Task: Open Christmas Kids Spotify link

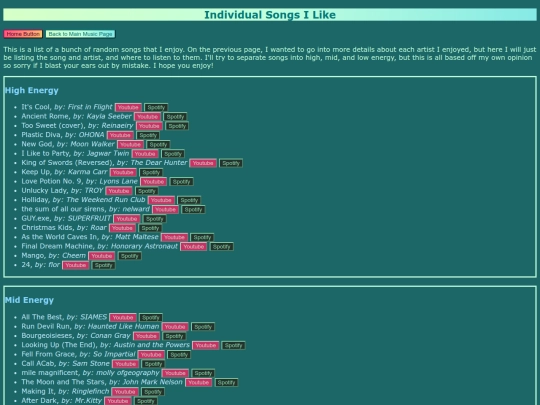Action: tap(150, 228)
